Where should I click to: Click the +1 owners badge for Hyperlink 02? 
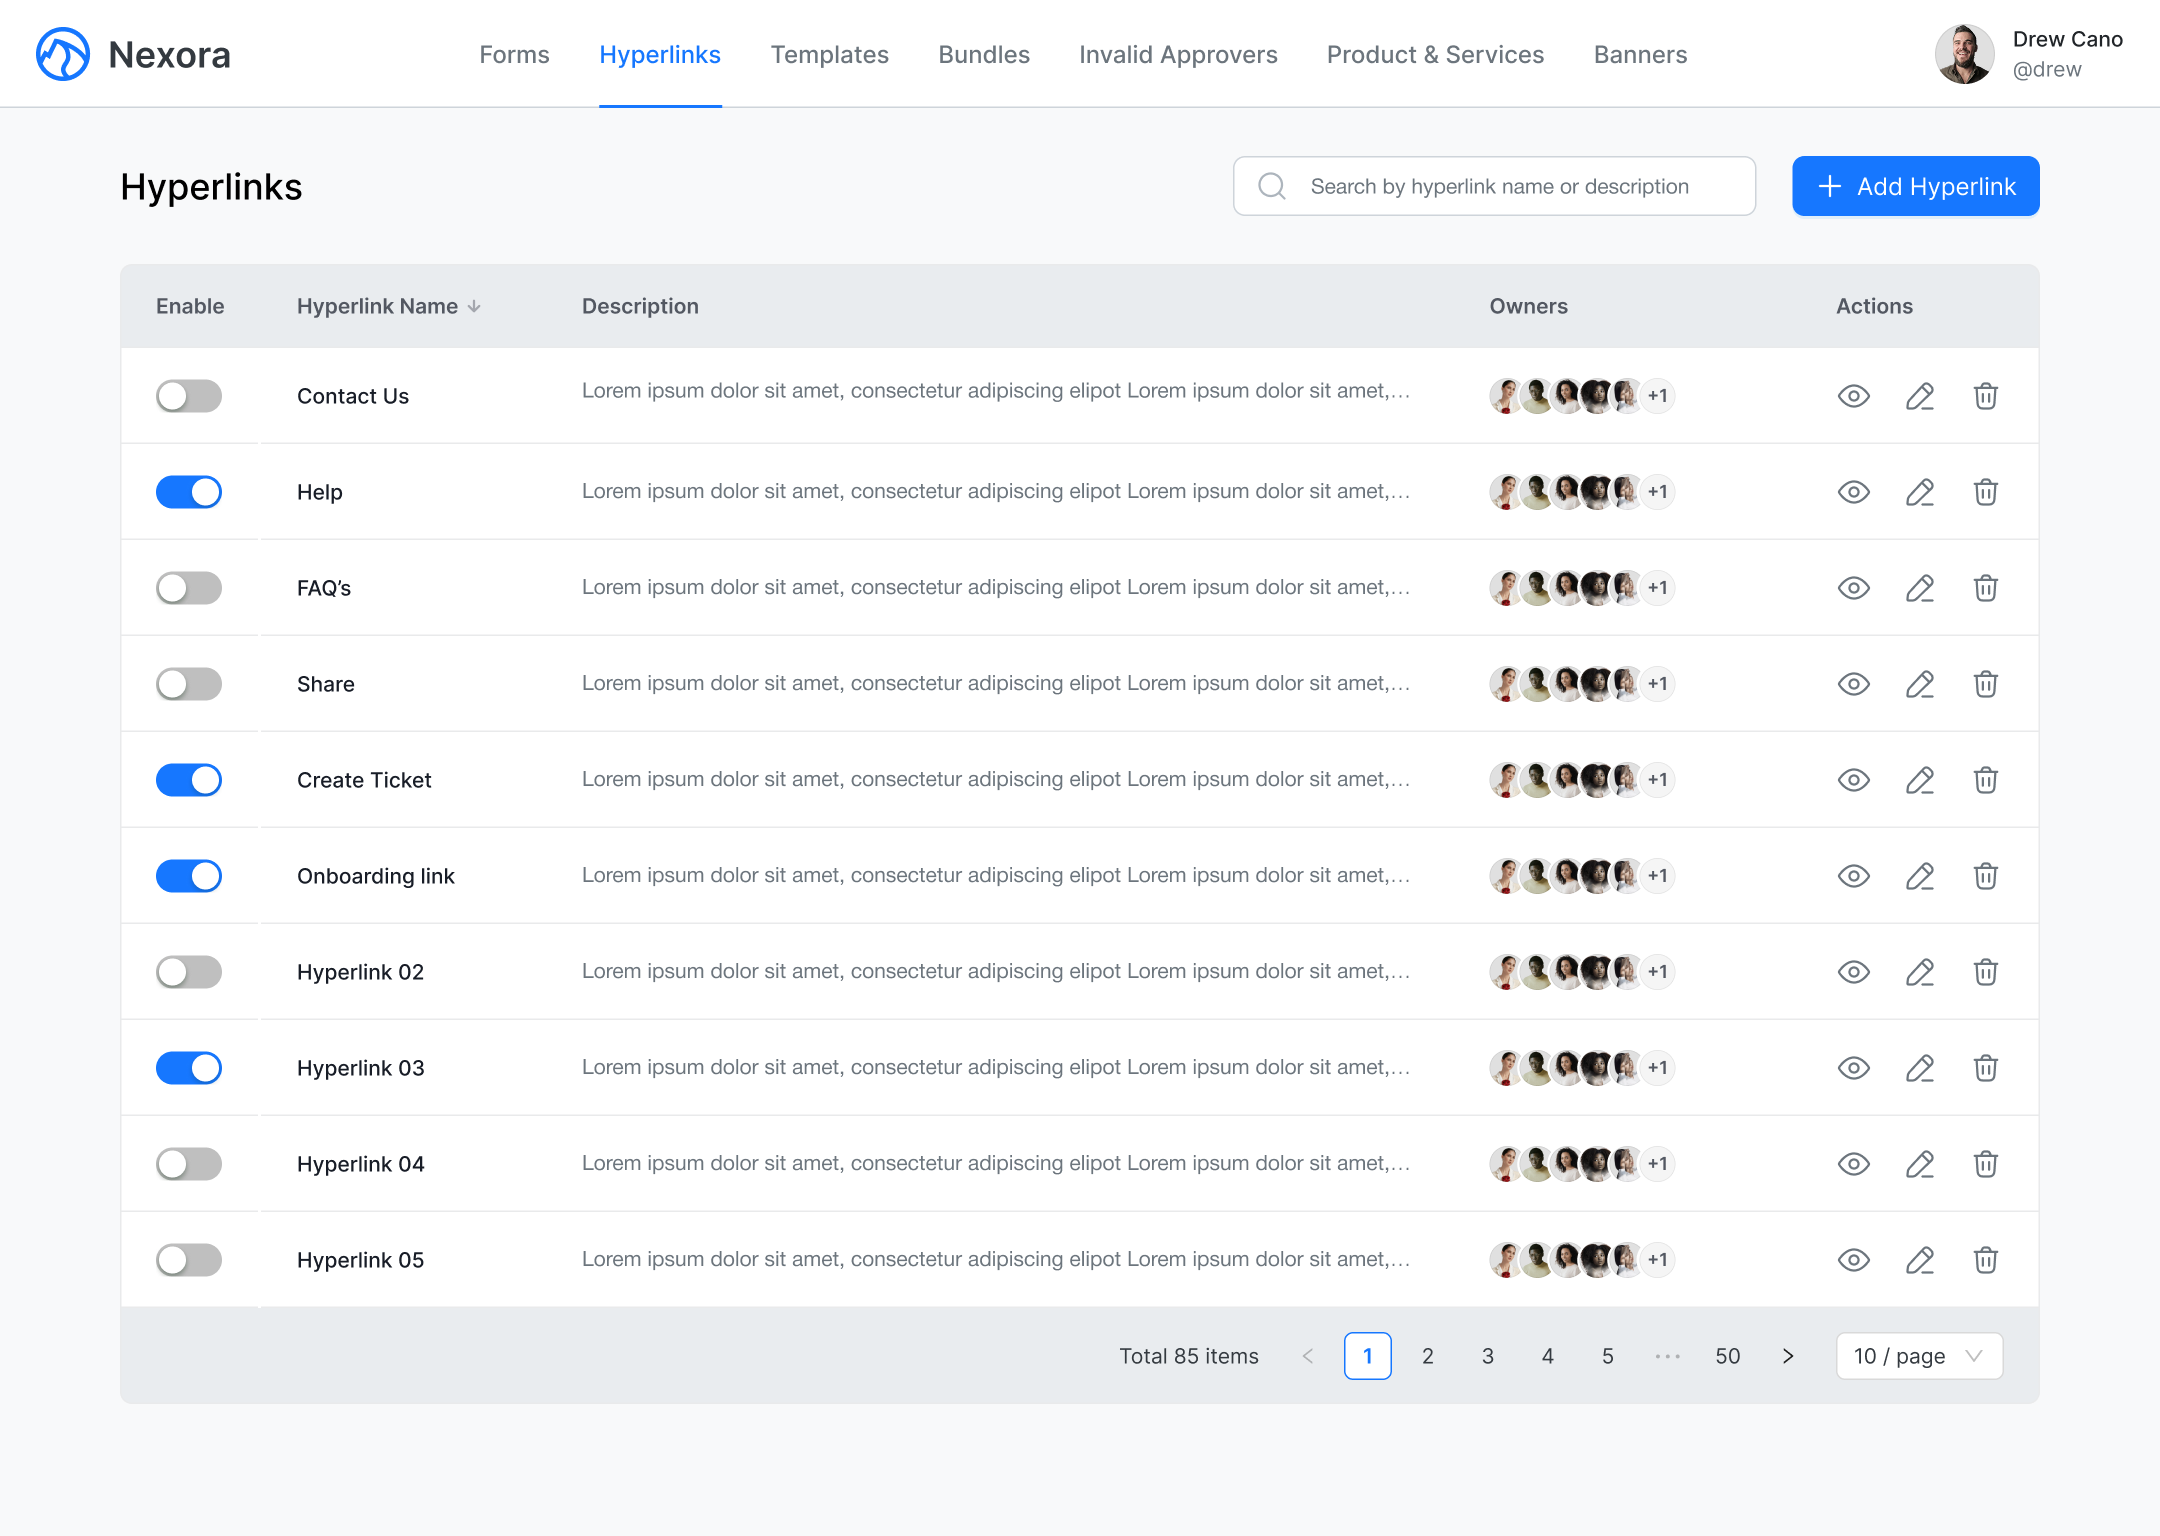pyautogui.click(x=1658, y=972)
